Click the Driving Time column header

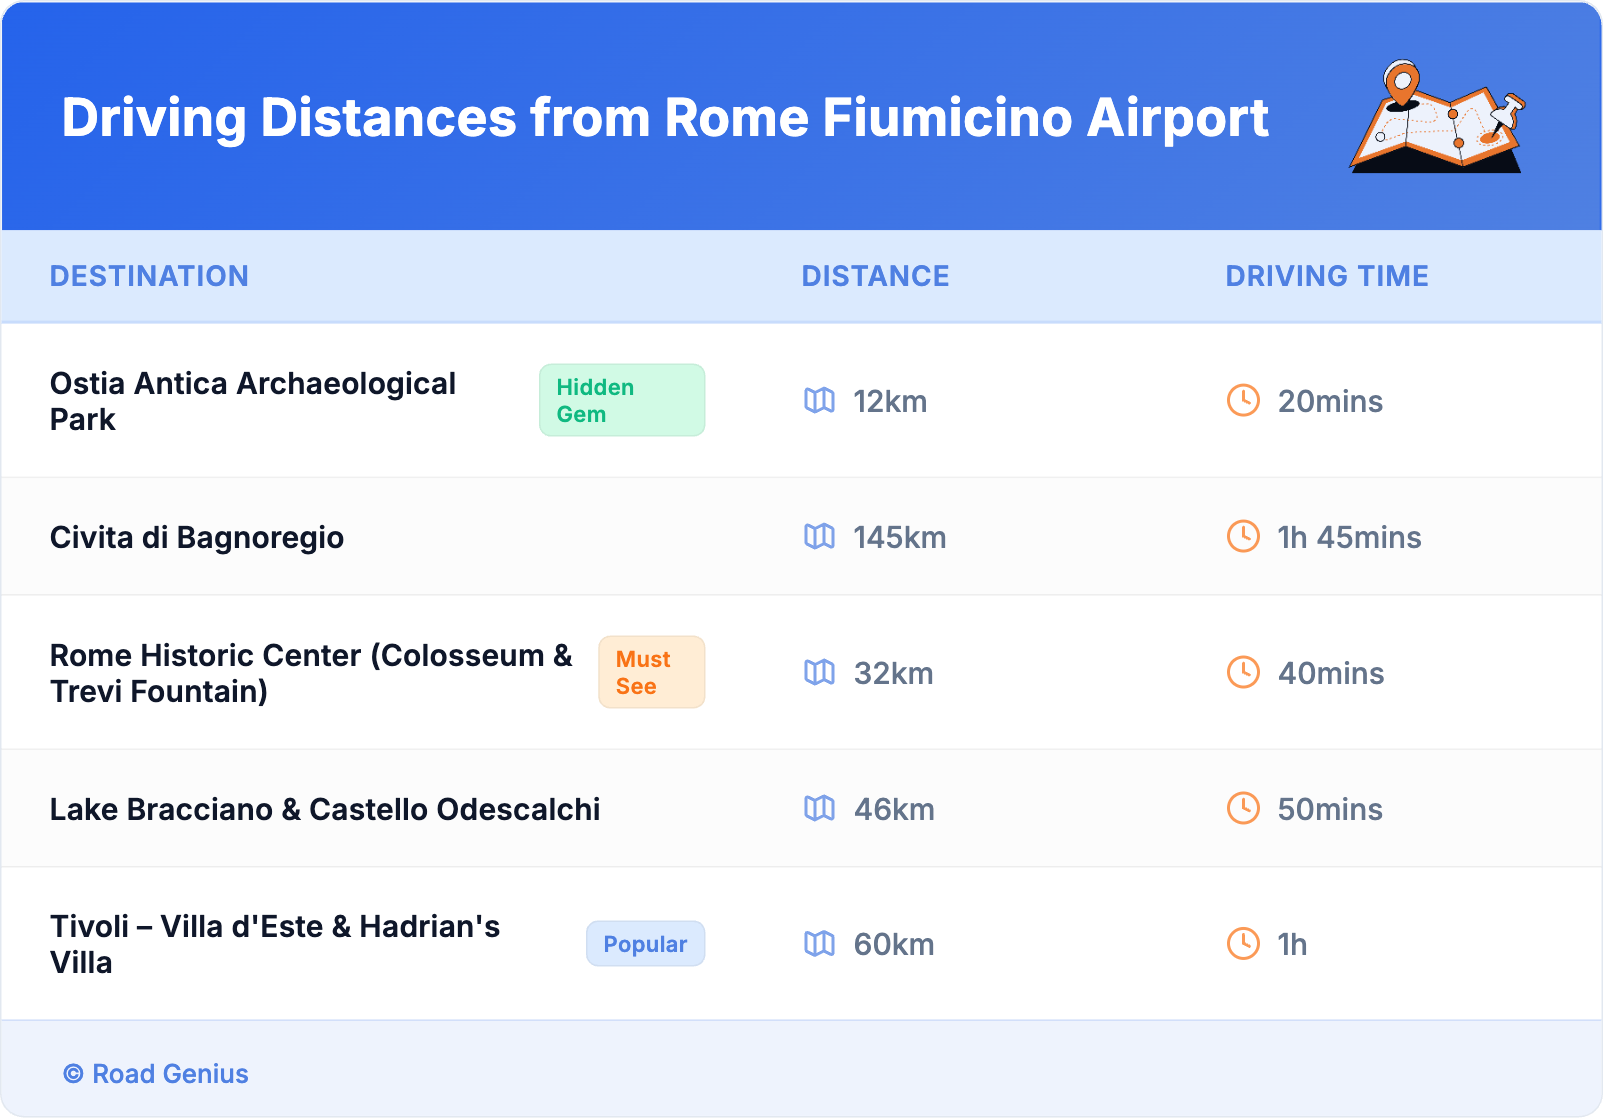tap(1326, 276)
